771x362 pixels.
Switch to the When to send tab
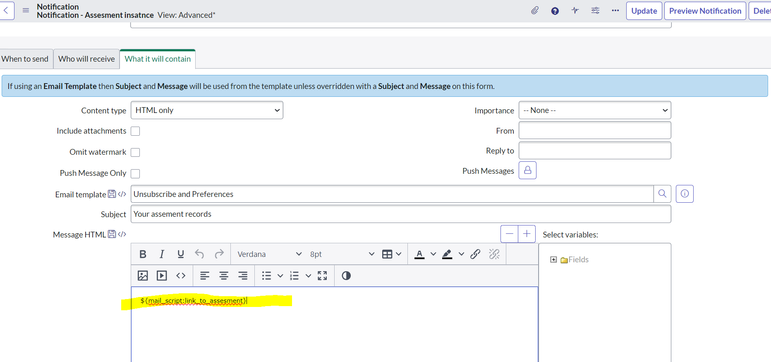(25, 59)
